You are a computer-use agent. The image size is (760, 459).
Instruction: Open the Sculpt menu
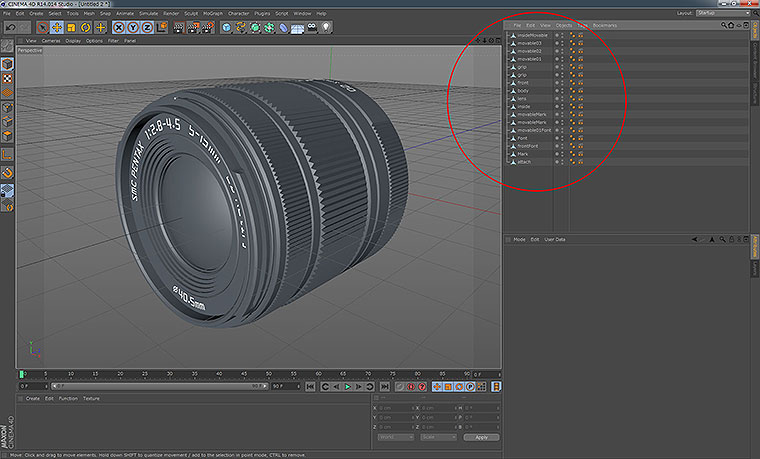coord(191,14)
